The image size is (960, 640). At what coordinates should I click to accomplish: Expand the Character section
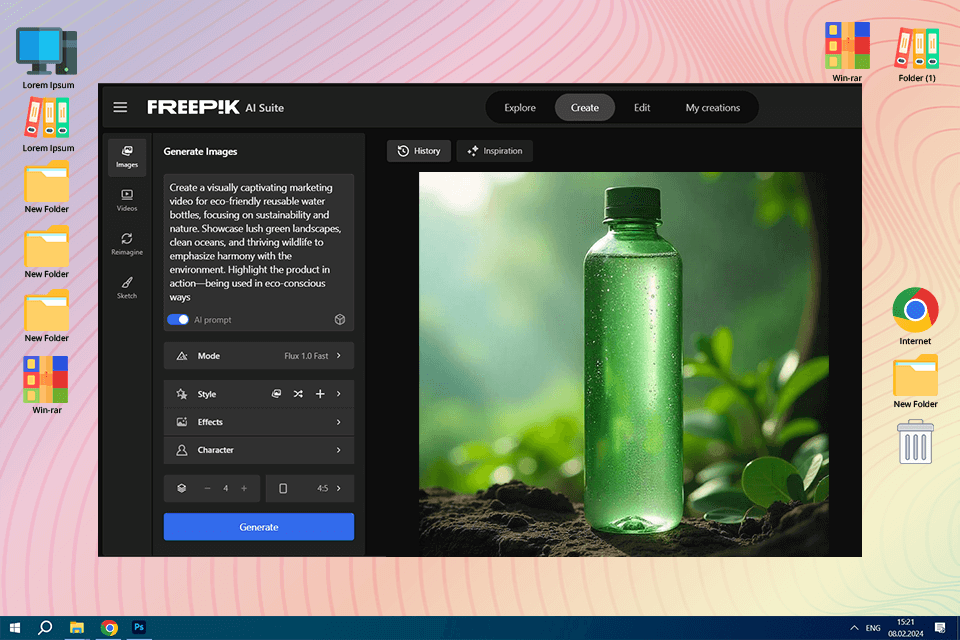[x=258, y=450]
